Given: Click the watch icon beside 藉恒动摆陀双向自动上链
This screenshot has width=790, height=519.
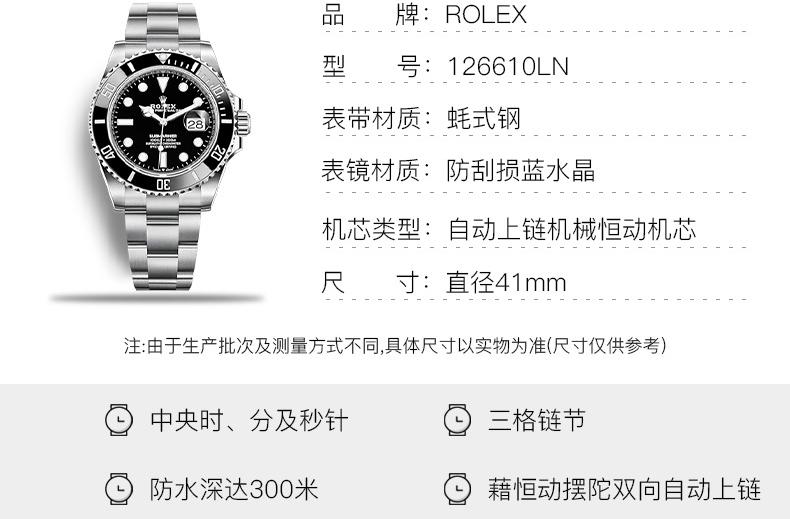Looking at the screenshot, I should [x=457, y=489].
